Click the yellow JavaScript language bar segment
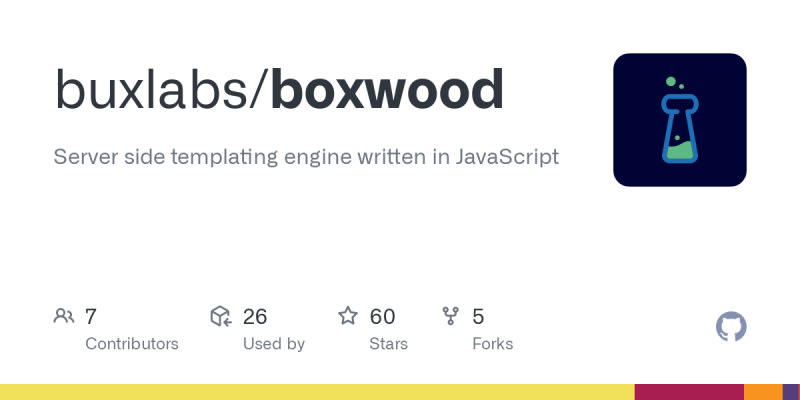The width and height of the screenshot is (800, 400). click(317, 392)
